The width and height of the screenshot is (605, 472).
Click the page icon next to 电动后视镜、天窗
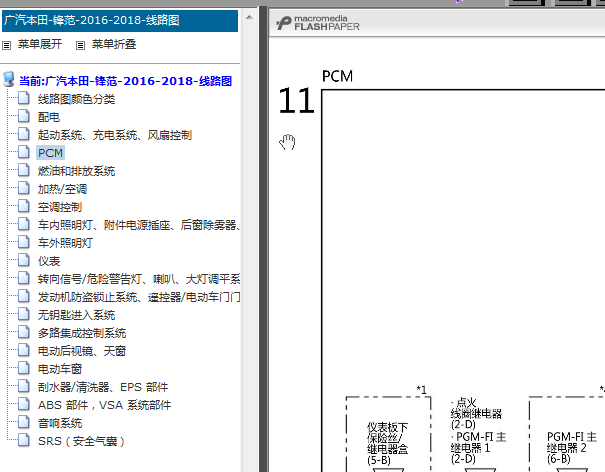[24, 350]
